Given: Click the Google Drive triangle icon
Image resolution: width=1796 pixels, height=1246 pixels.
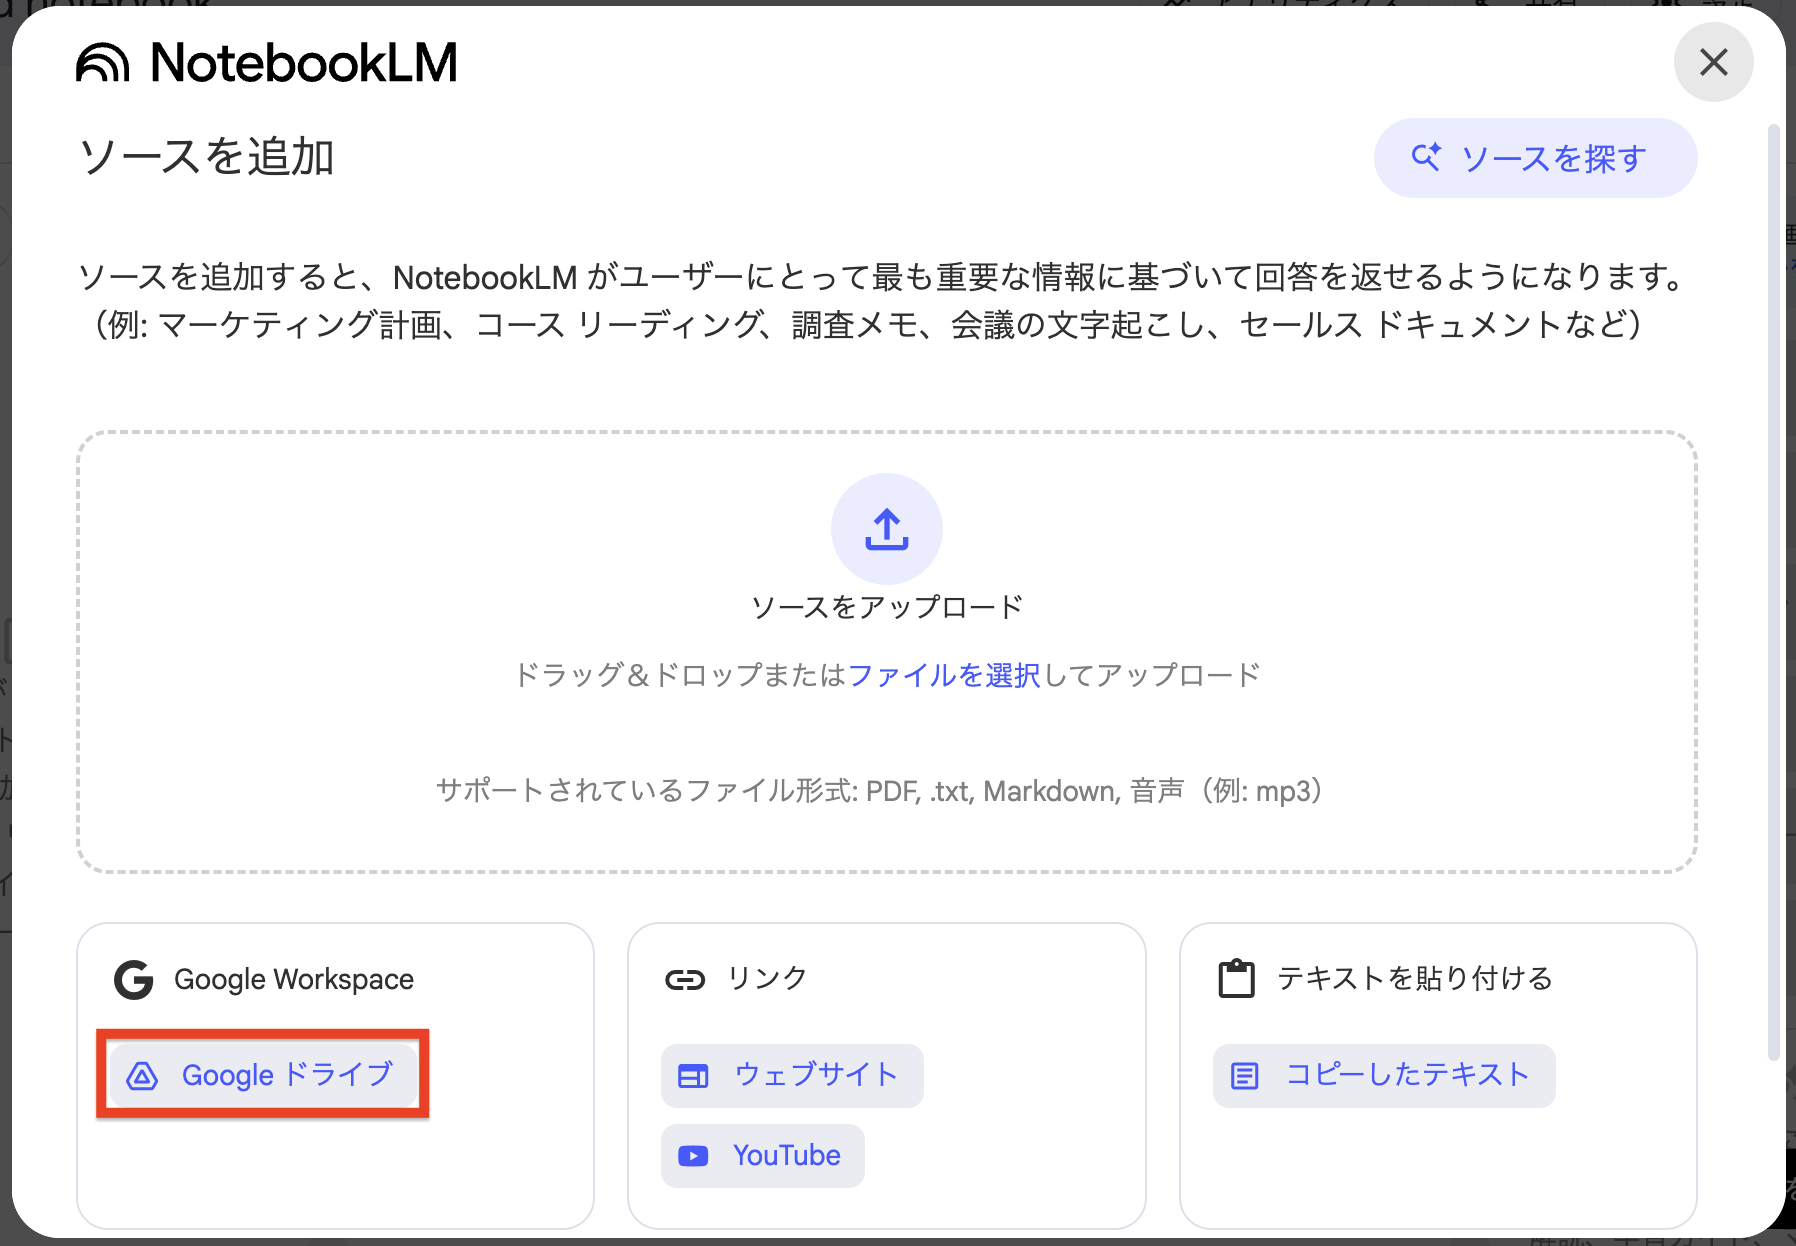Looking at the screenshot, I should (143, 1076).
